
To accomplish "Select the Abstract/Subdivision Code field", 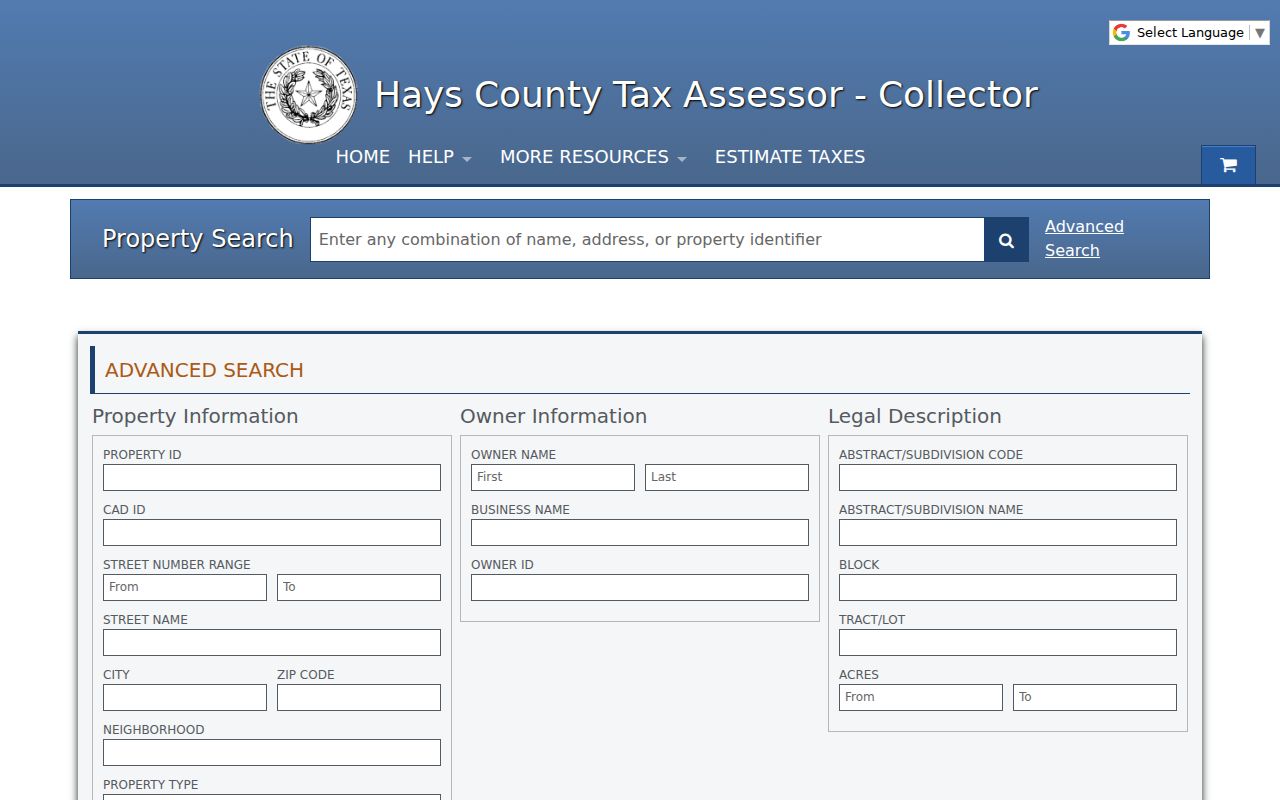I will (x=1008, y=477).
